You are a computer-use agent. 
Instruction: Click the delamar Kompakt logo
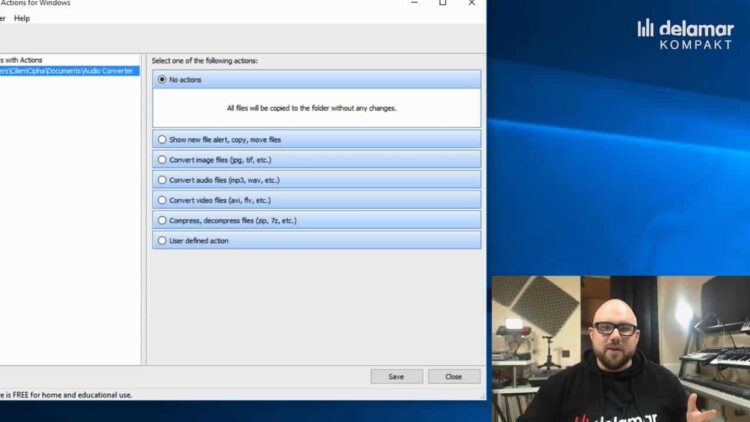click(x=685, y=34)
